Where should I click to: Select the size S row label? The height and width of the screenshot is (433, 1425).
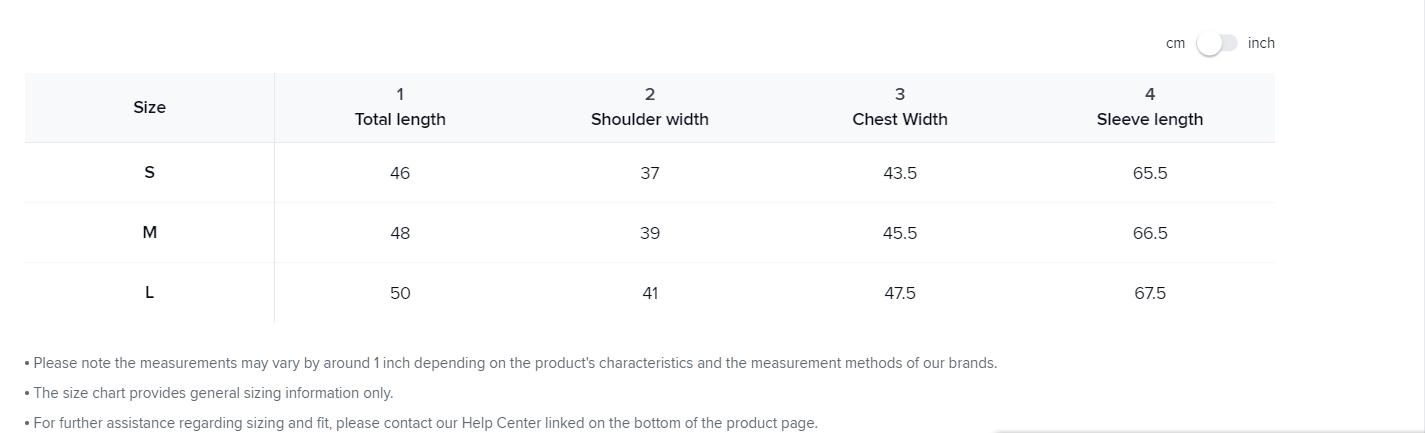coord(149,172)
